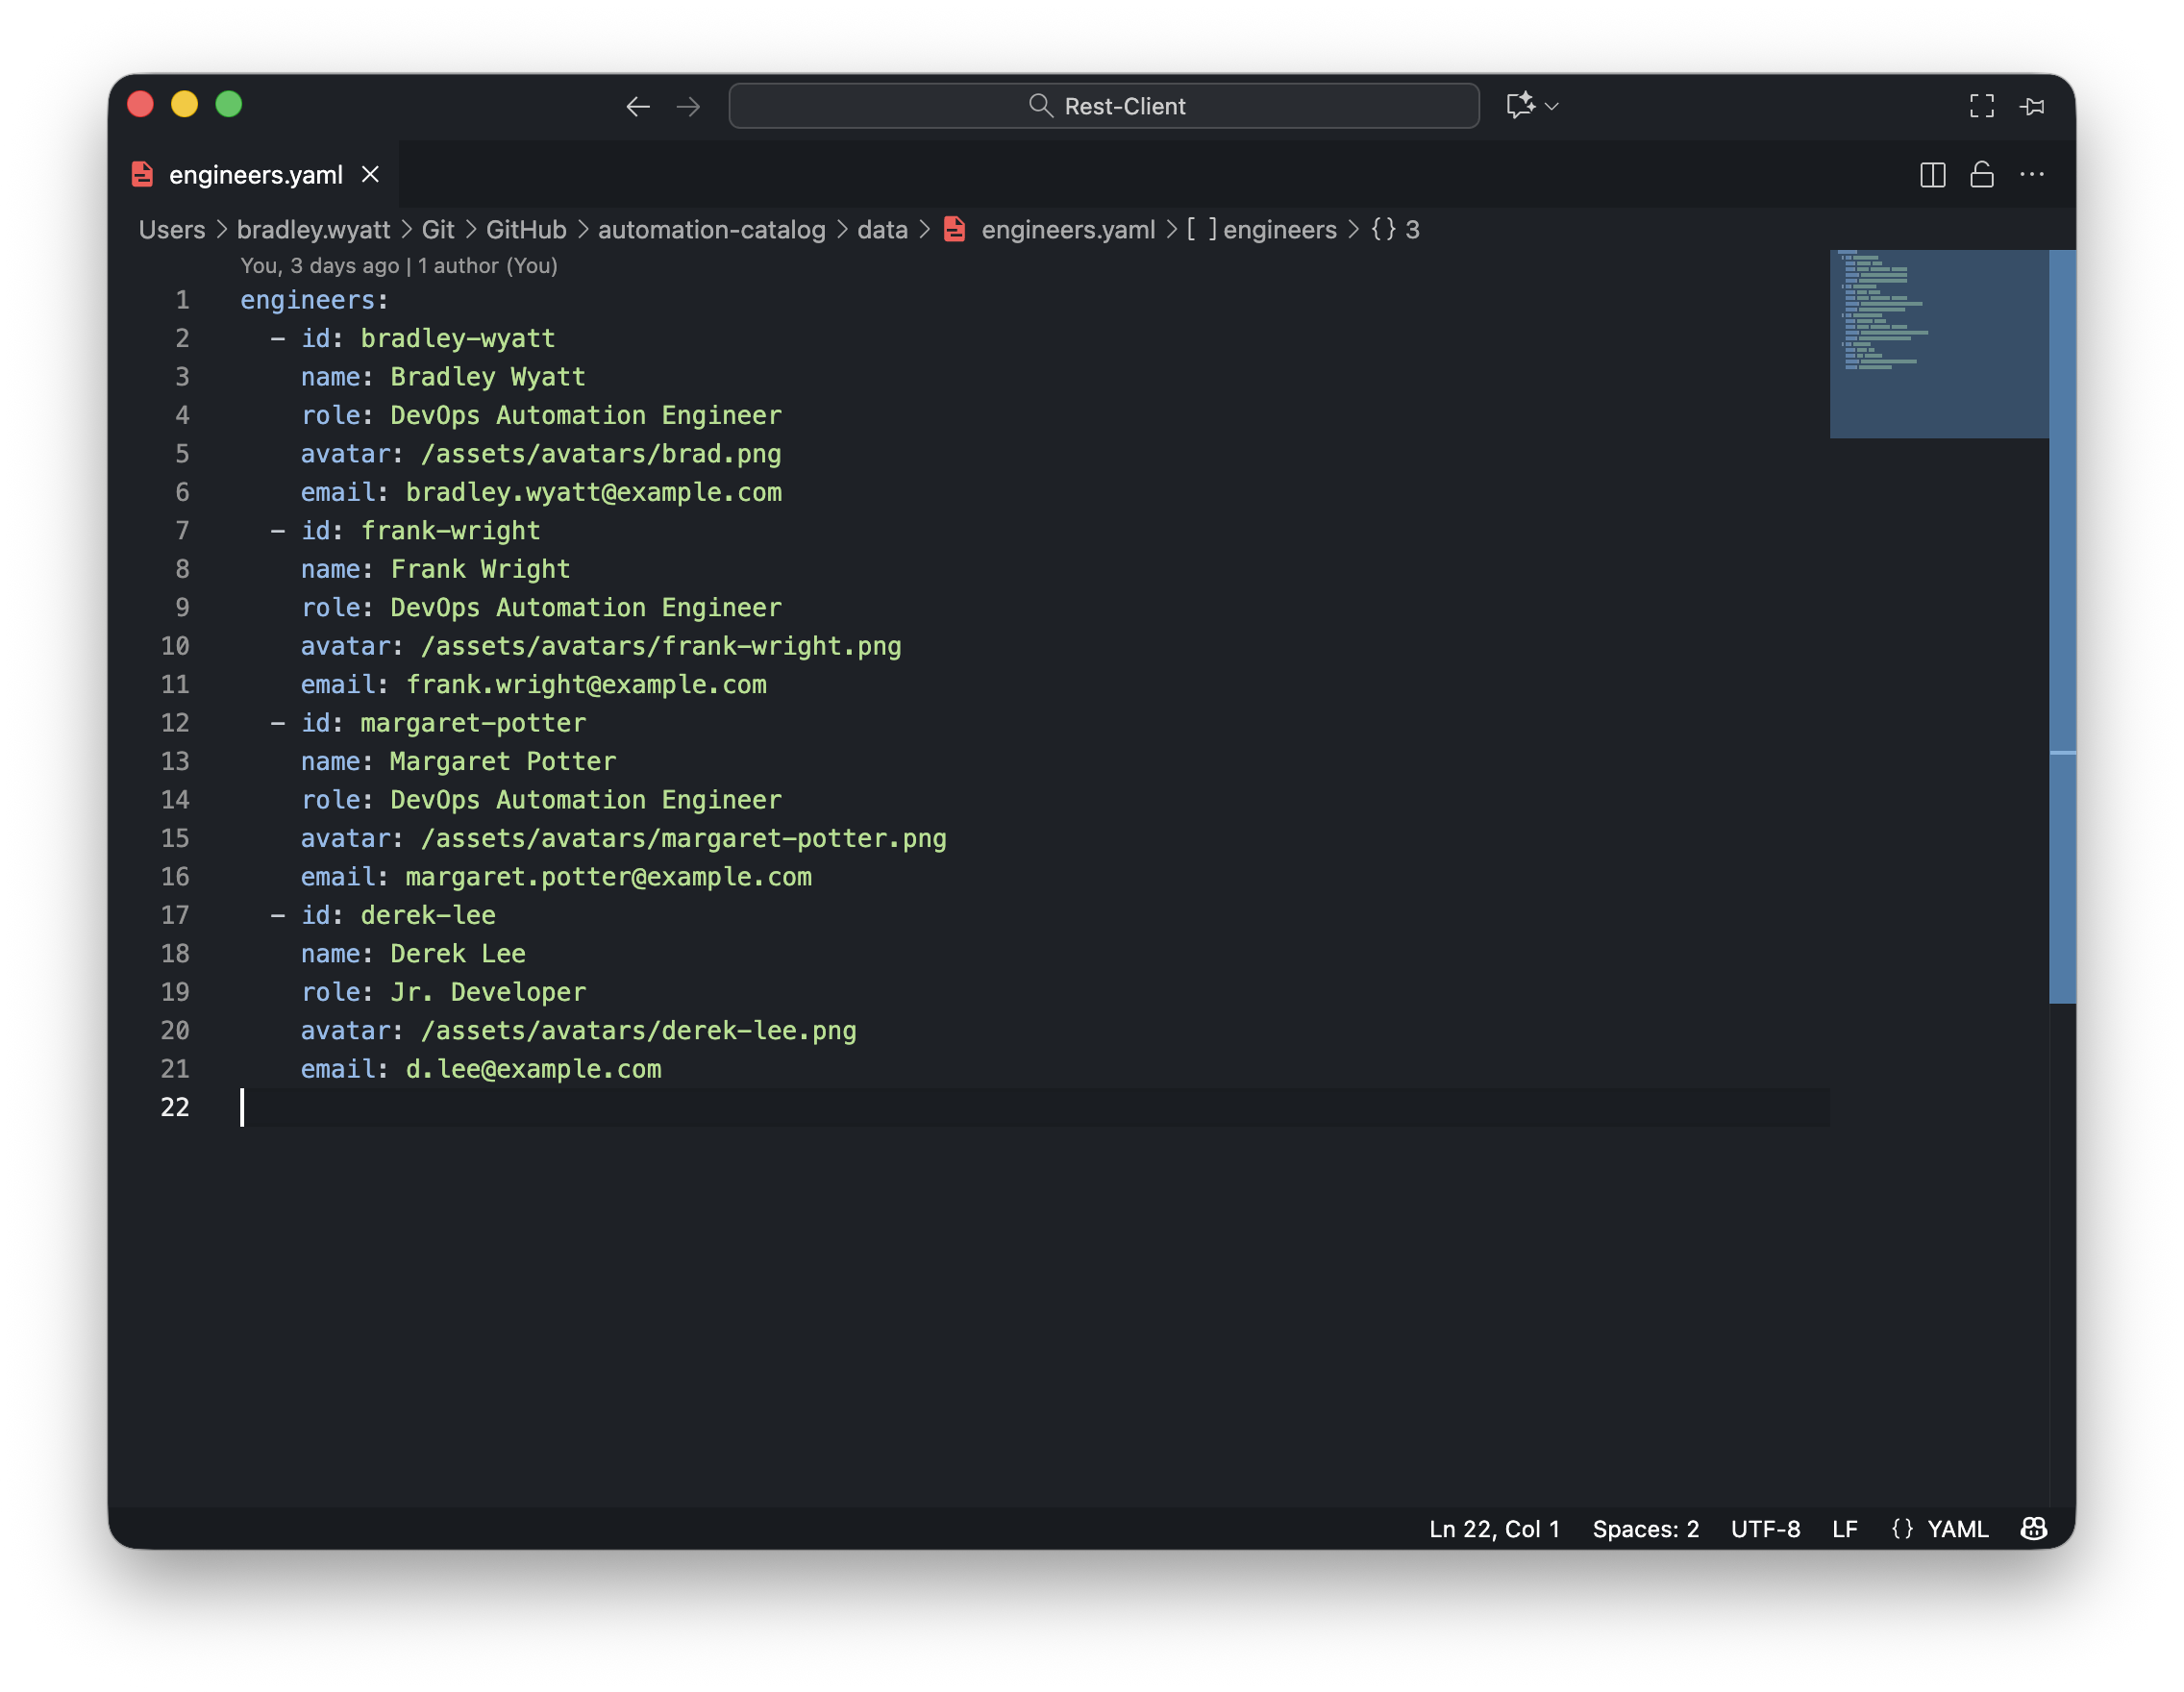Open the automation-catalog breadcrumb
2184x1692 pixels.
coord(711,230)
